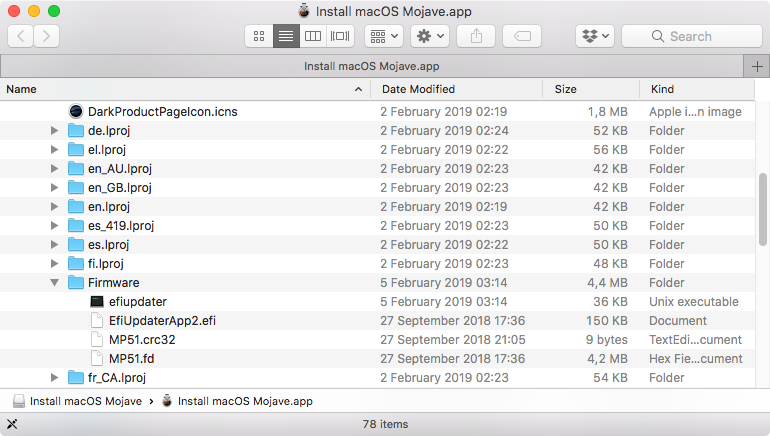770x436 pixels.
Task: Open the Dropbox toolbar menu
Action: [x=595, y=36]
